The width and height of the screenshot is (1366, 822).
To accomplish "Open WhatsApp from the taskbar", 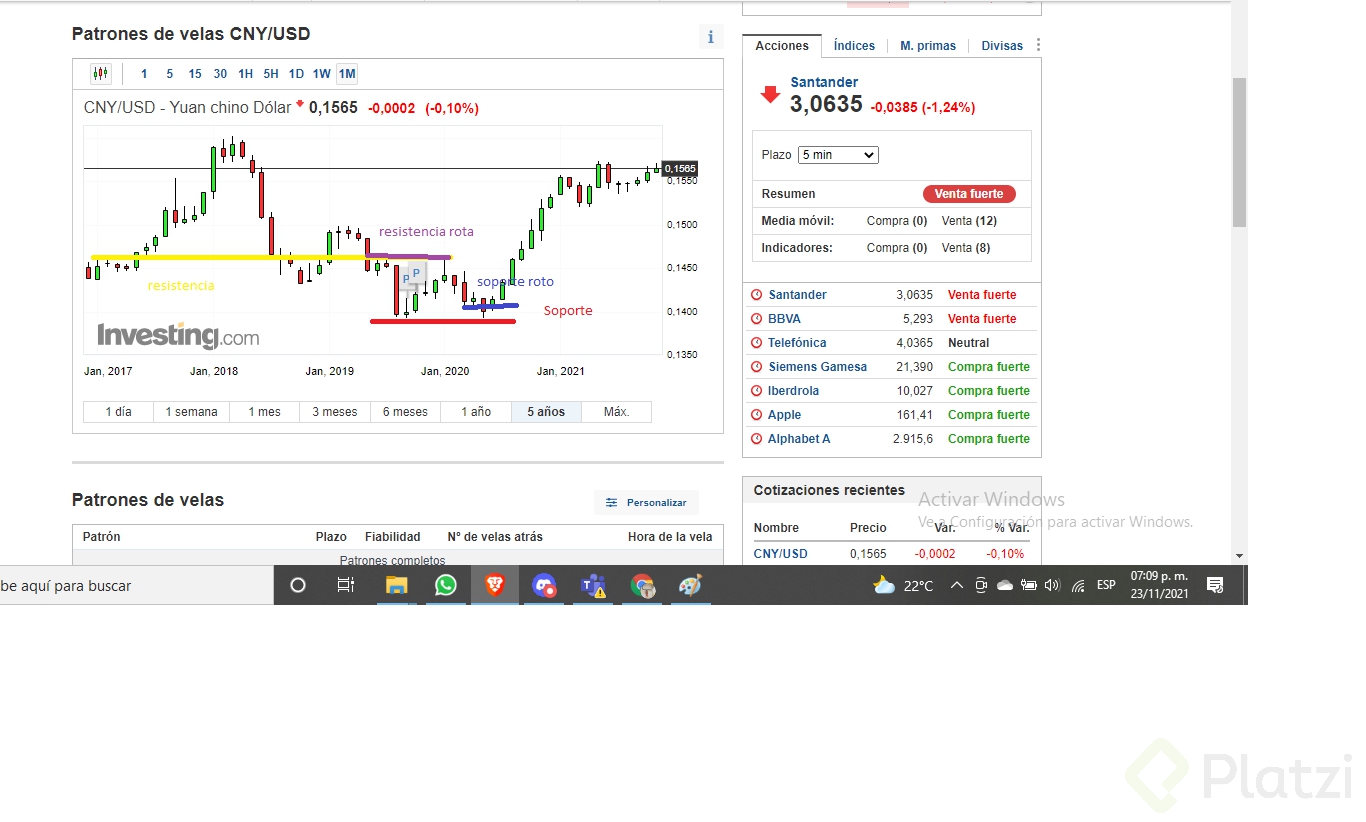I will pyautogui.click(x=445, y=586).
